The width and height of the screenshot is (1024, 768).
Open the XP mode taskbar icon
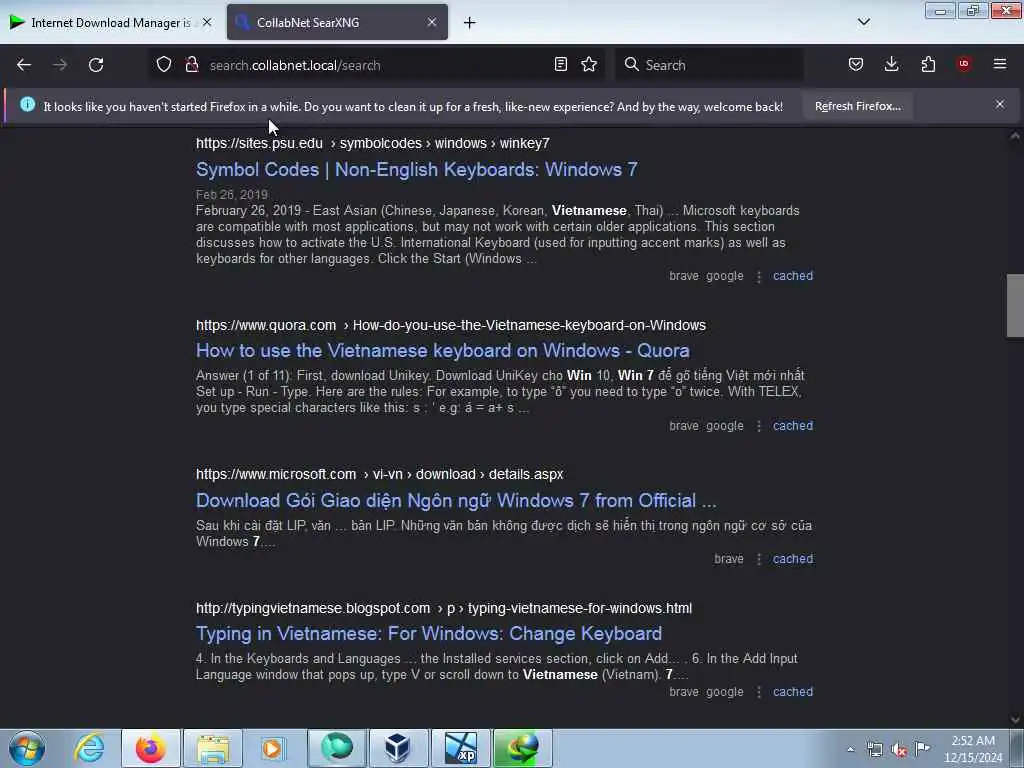pyautogui.click(x=460, y=748)
